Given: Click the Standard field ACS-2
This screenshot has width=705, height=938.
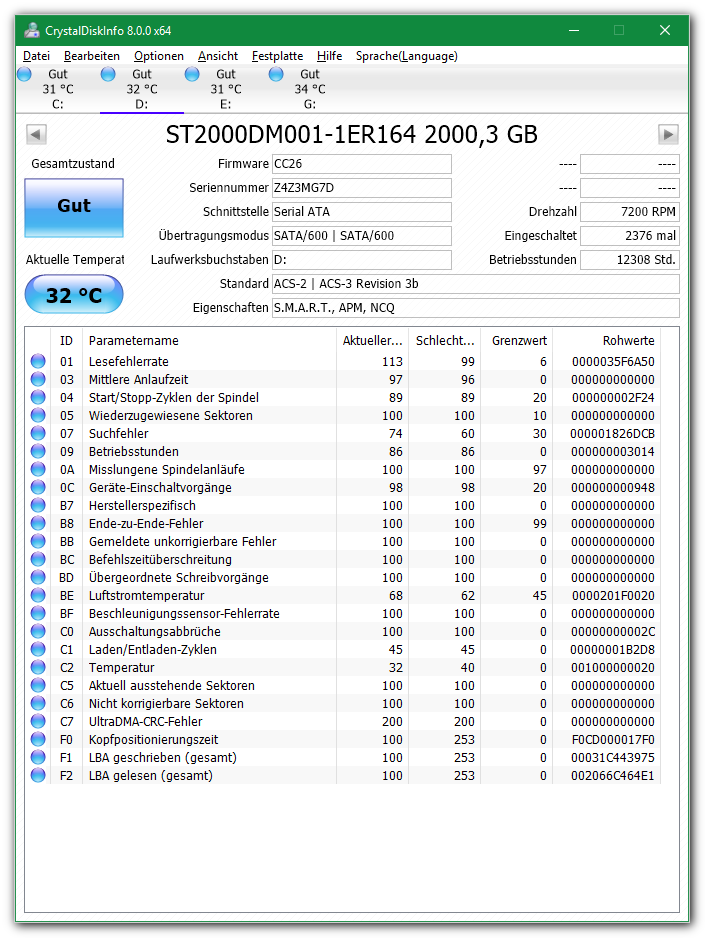Looking at the screenshot, I should (x=475, y=284).
